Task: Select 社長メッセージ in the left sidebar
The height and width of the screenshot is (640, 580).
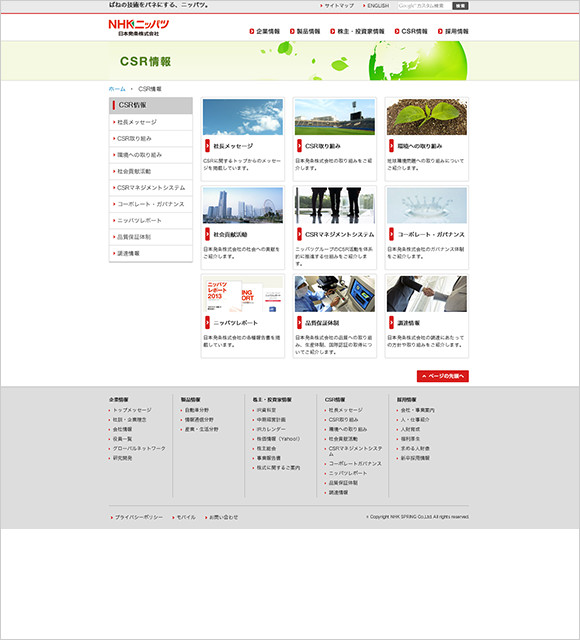Action: tap(151, 122)
